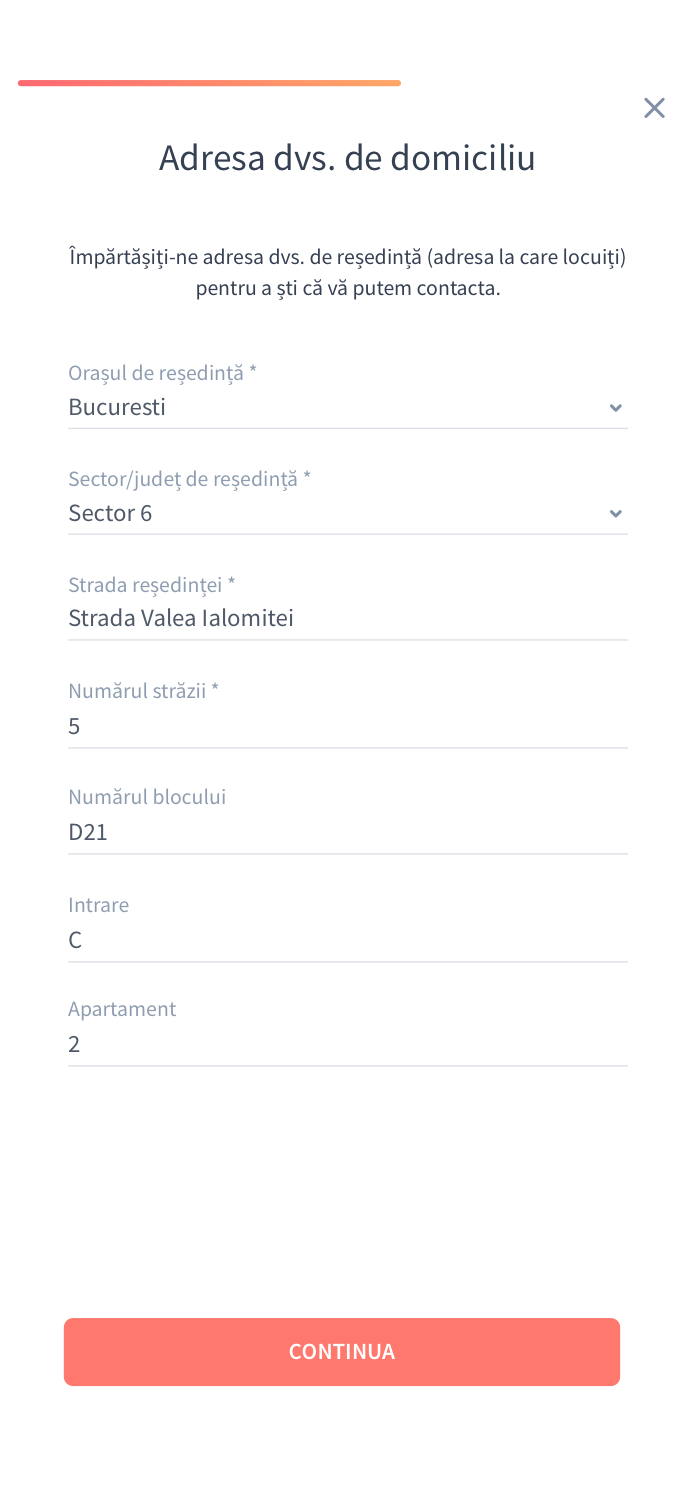Image resolution: width=696 pixels, height=1502 pixels.
Task: Click the Intrare field containing C
Action: click(x=346, y=940)
